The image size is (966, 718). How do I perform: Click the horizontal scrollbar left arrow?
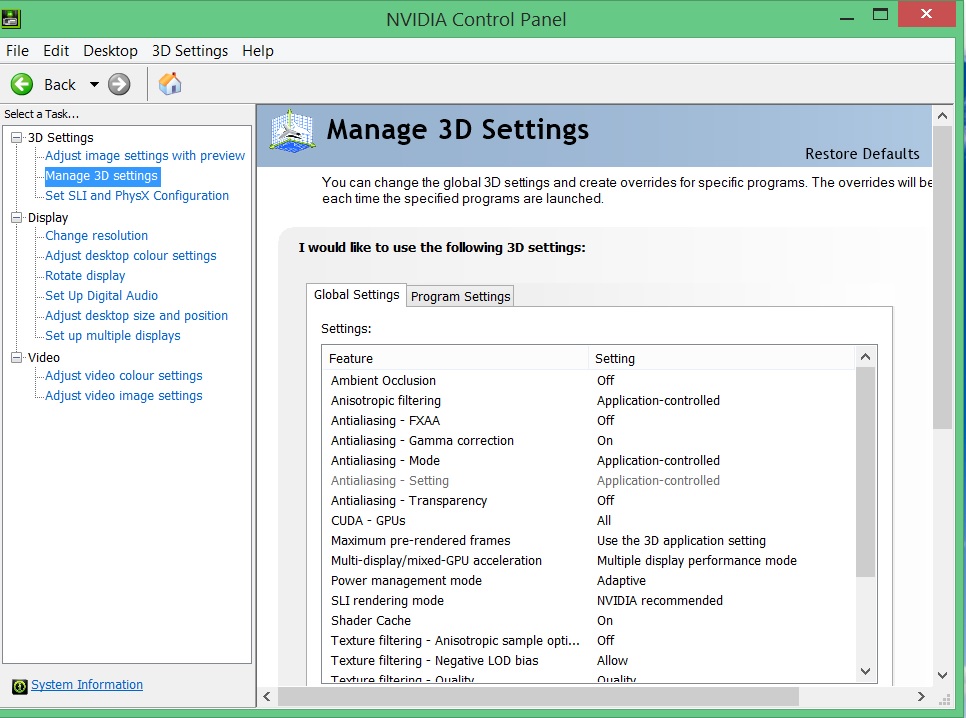pos(267,696)
